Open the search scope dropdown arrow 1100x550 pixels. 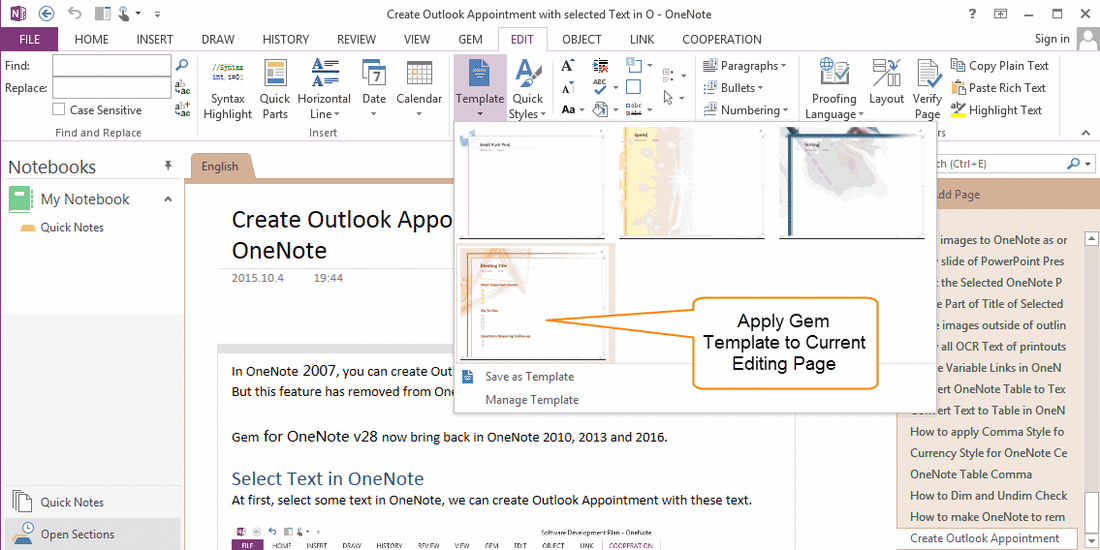tap(1088, 163)
